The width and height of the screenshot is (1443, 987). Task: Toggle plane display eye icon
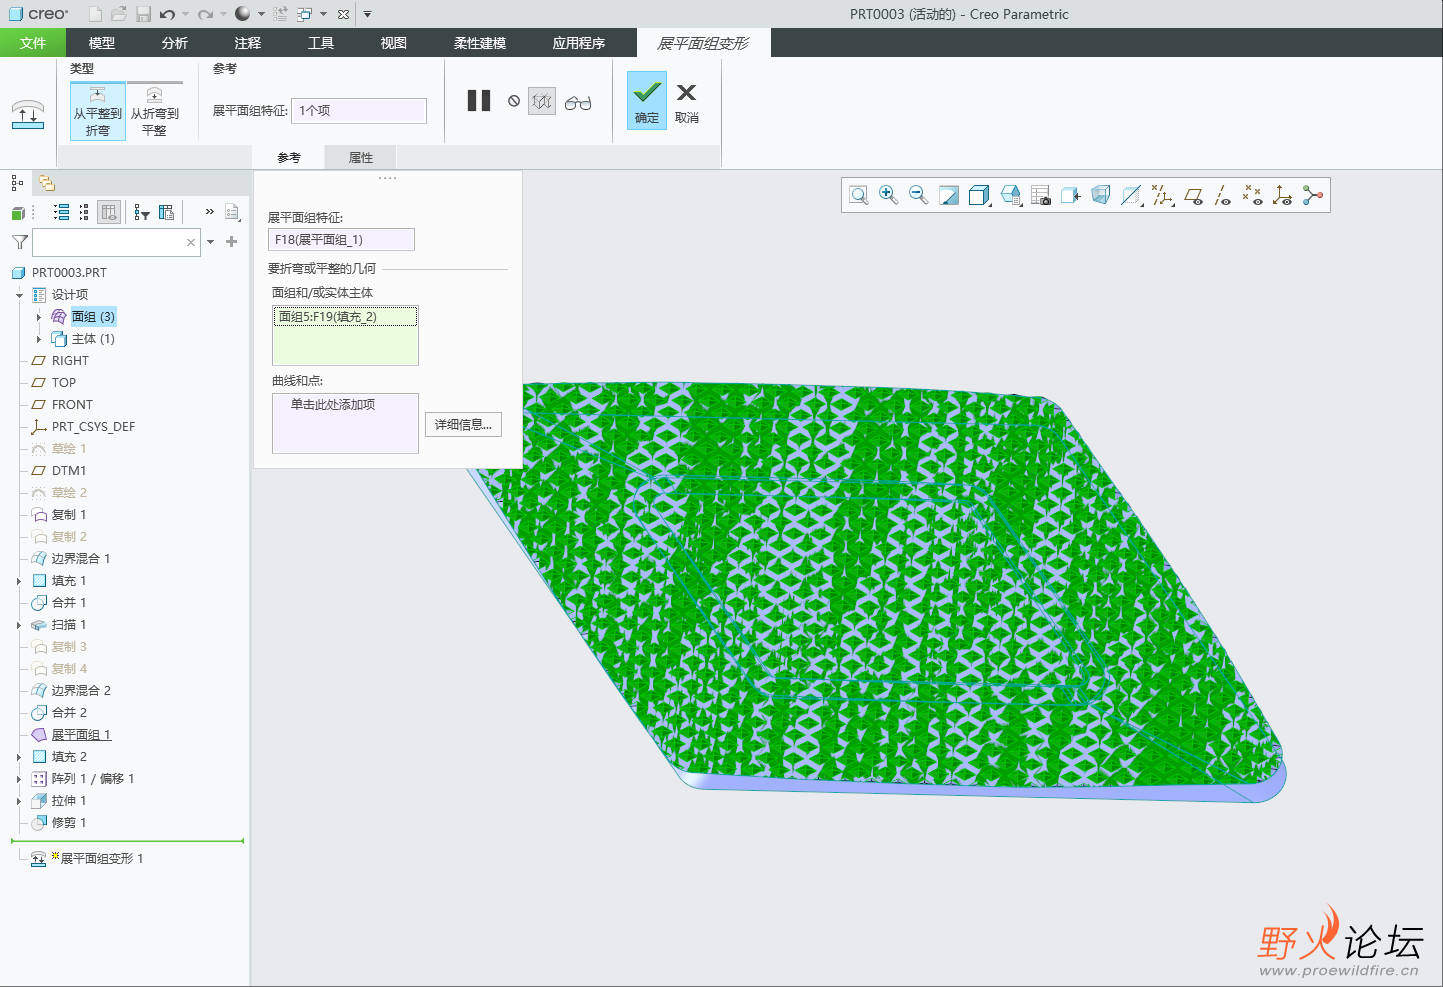(1193, 195)
